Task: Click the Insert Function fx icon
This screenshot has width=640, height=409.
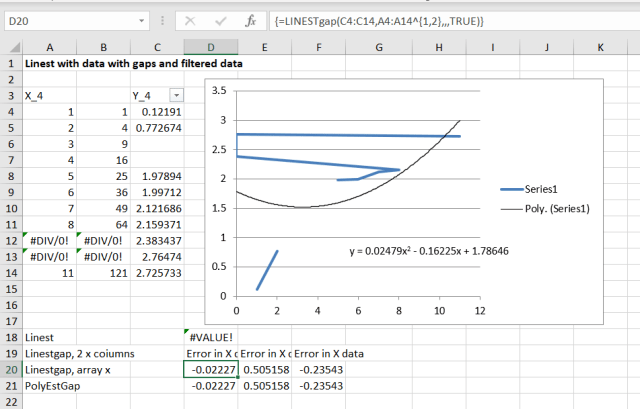Action: coord(252,20)
